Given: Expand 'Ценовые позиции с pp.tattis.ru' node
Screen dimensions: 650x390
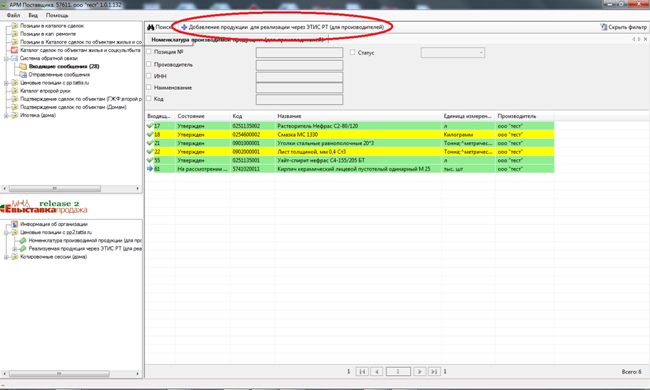Looking at the screenshot, I should tap(6, 83).
